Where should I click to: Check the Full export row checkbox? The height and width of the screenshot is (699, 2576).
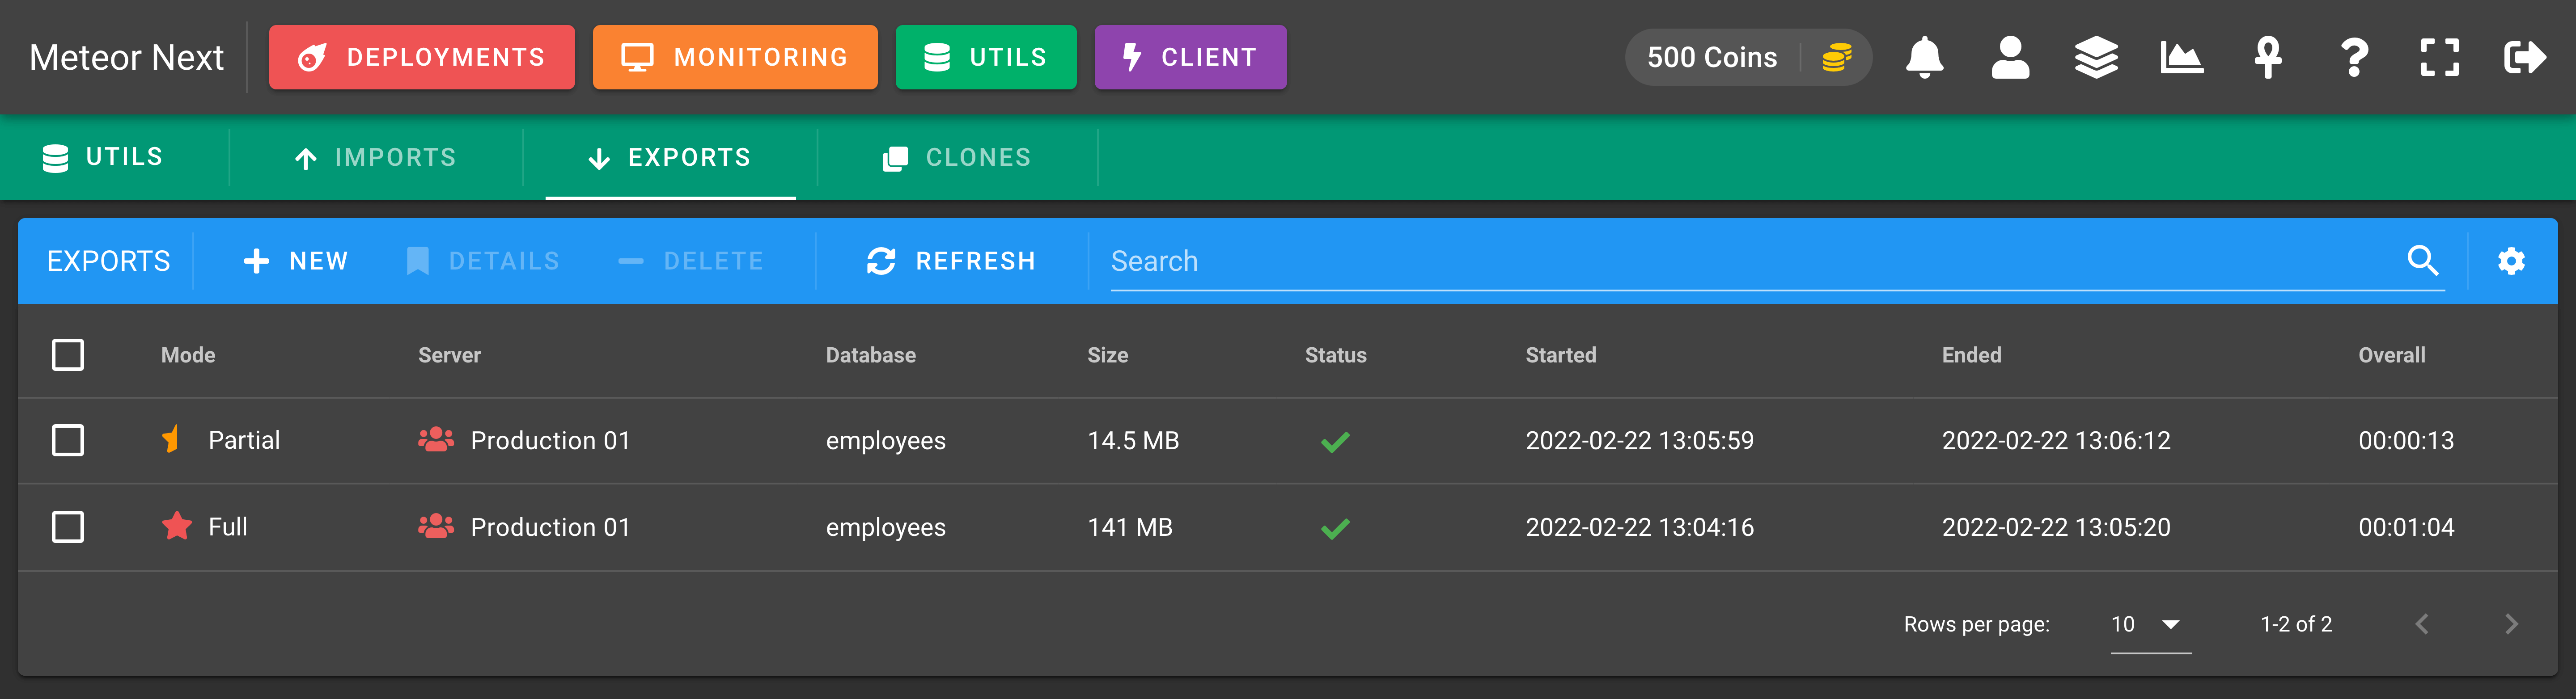pyautogui.click(x=68, y=527)
